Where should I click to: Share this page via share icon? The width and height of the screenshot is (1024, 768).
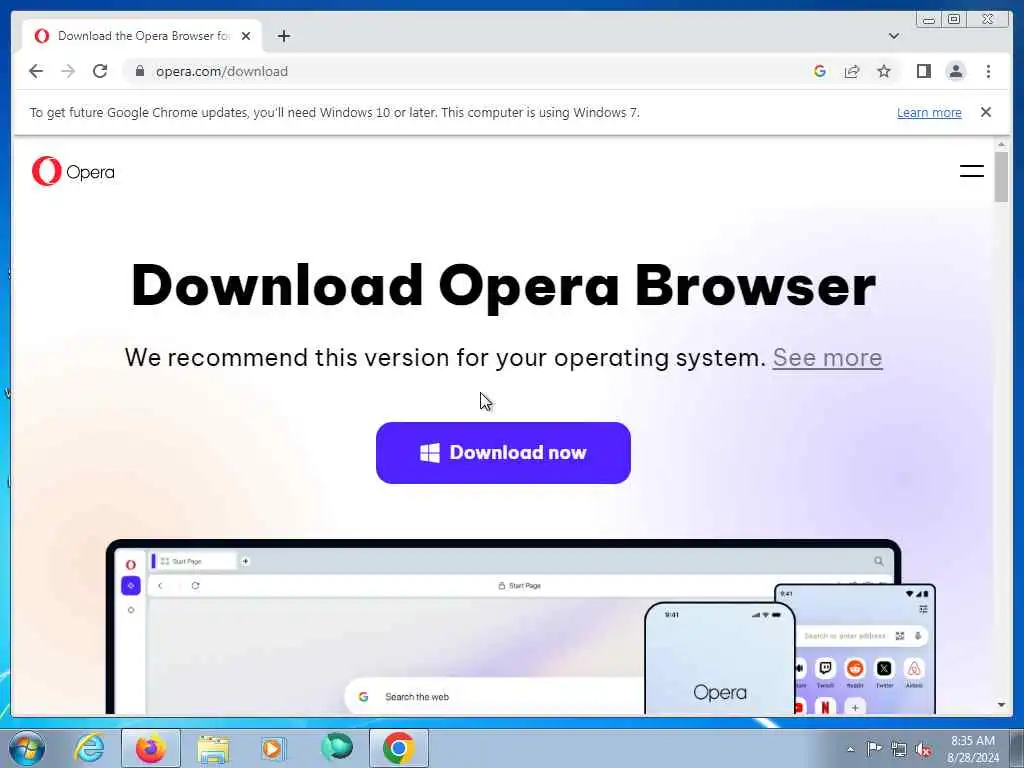852,71
